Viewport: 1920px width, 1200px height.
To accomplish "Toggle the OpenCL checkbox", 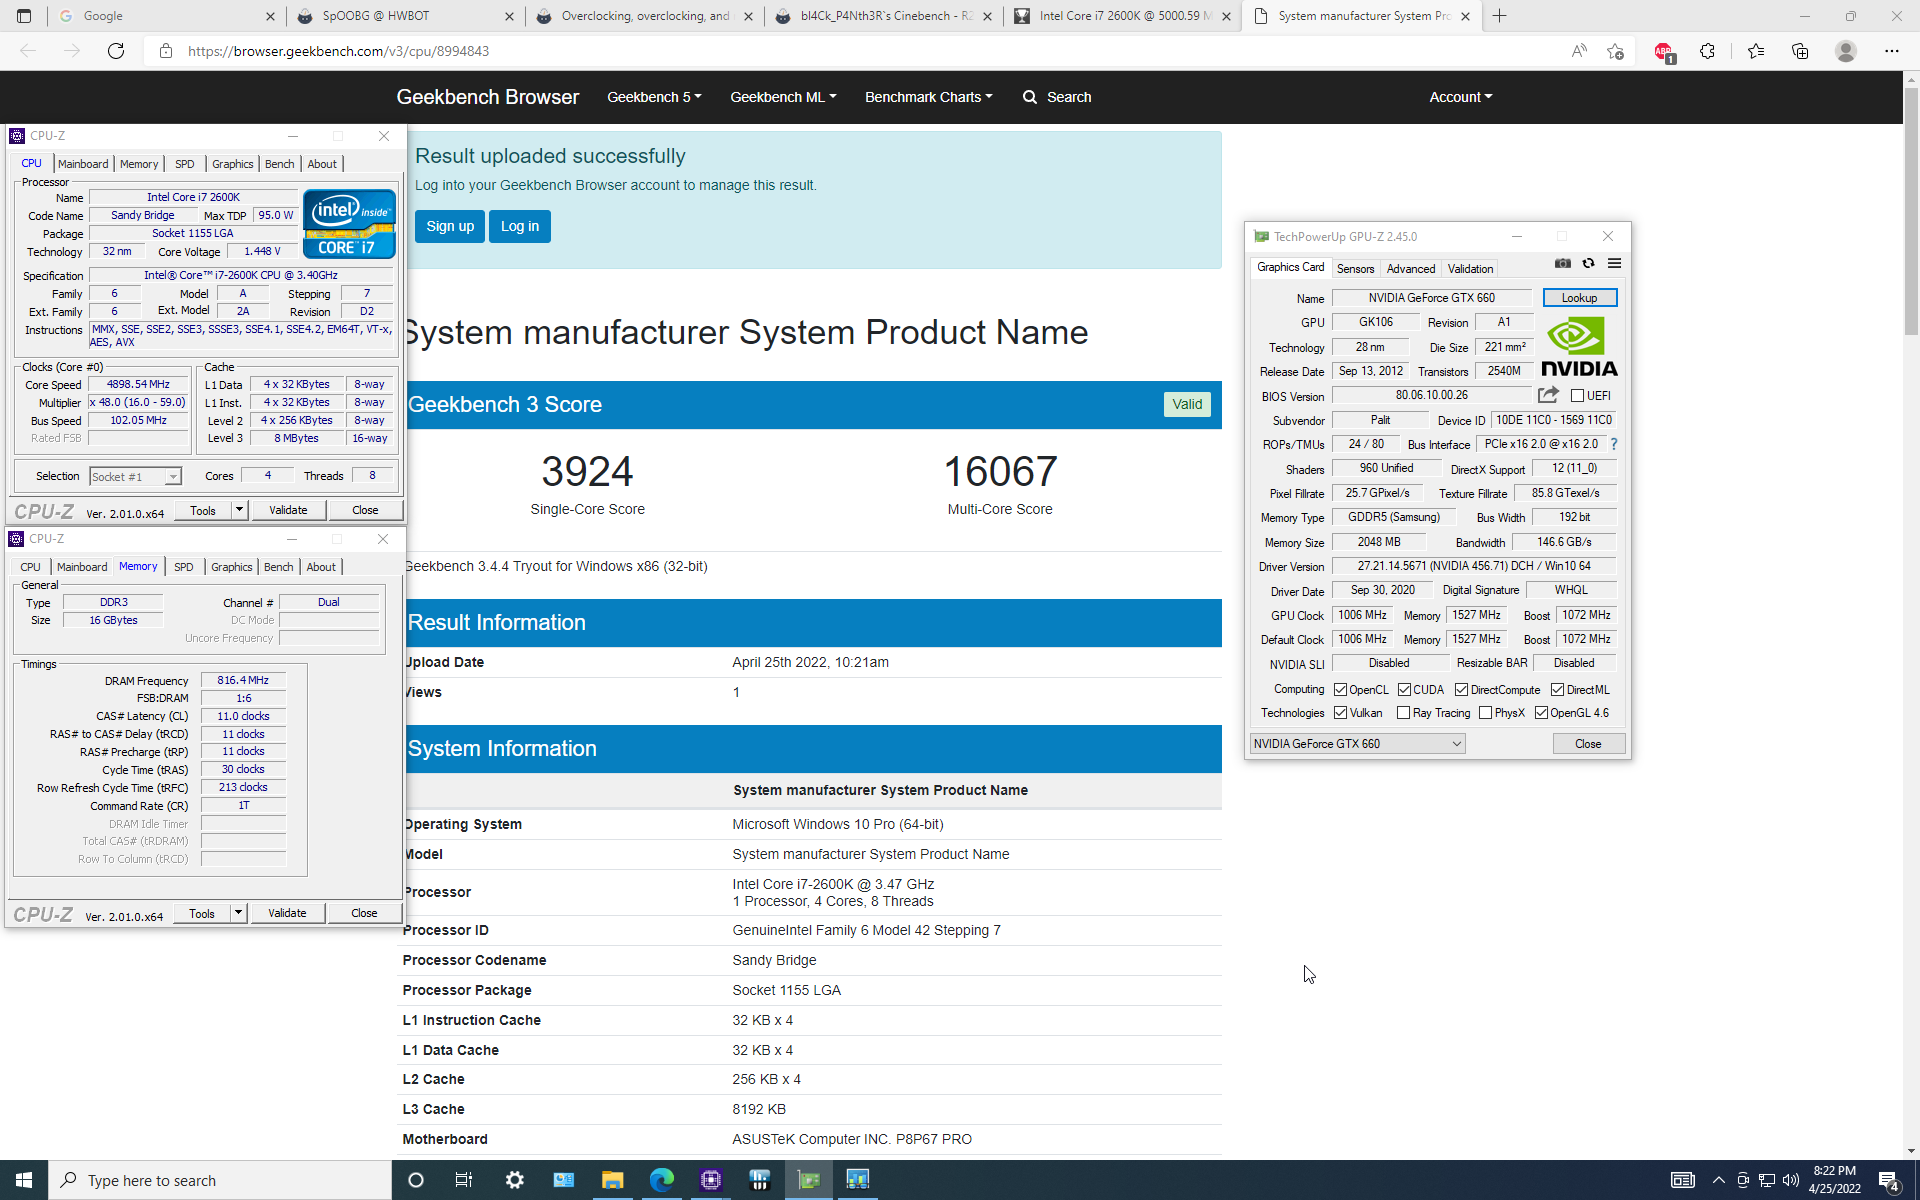I will (1341, 690).
